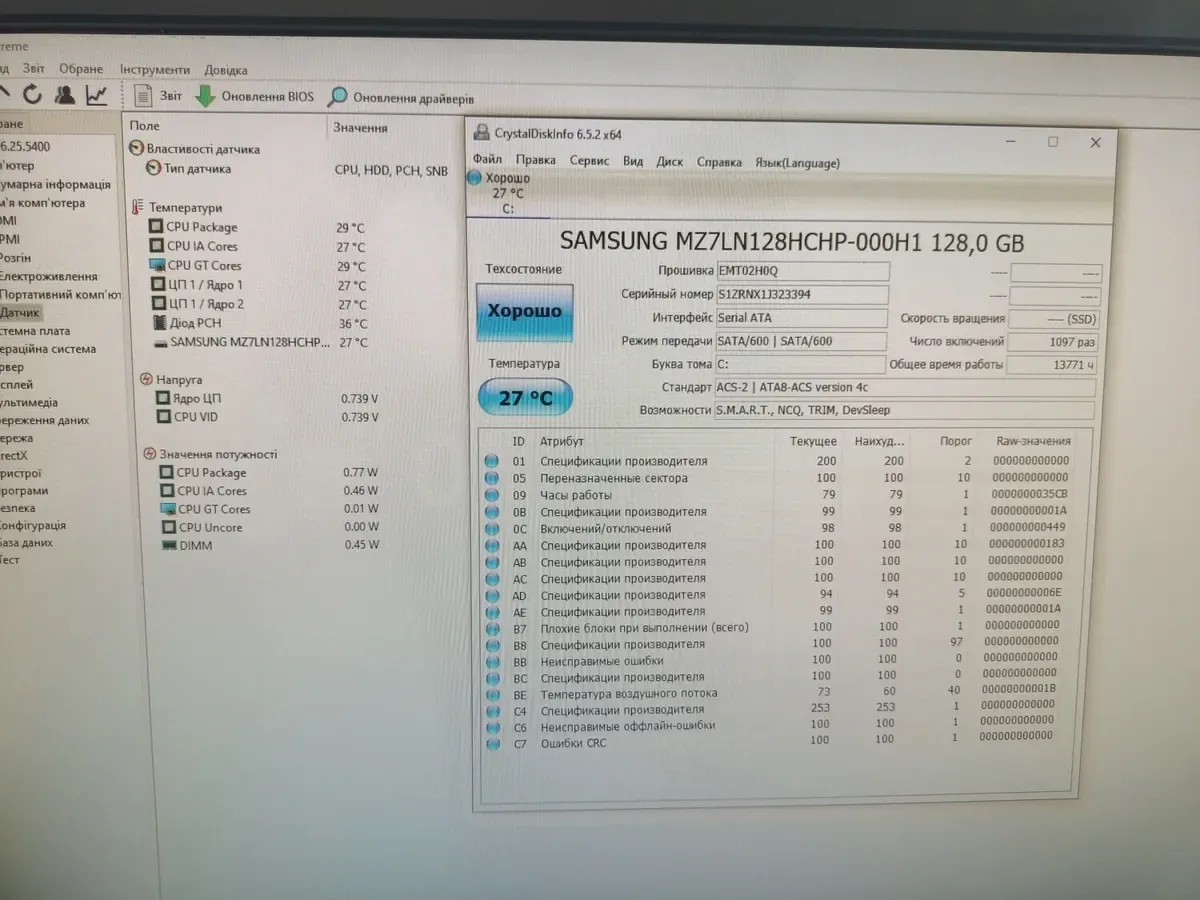This screenshot has height=900, width=1200.
Task: Click the Серийный номер value field
Action: coord(802,295)
